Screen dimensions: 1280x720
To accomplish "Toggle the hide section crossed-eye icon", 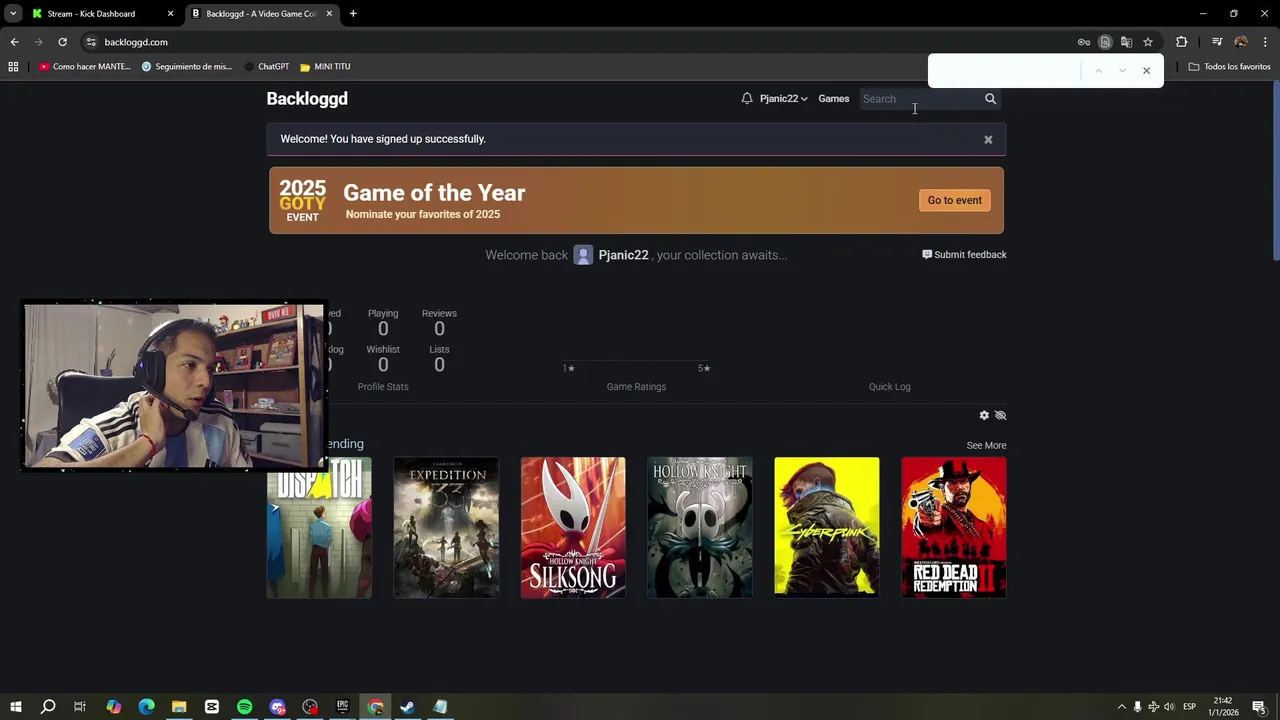I will click(x=1000, y=415).
